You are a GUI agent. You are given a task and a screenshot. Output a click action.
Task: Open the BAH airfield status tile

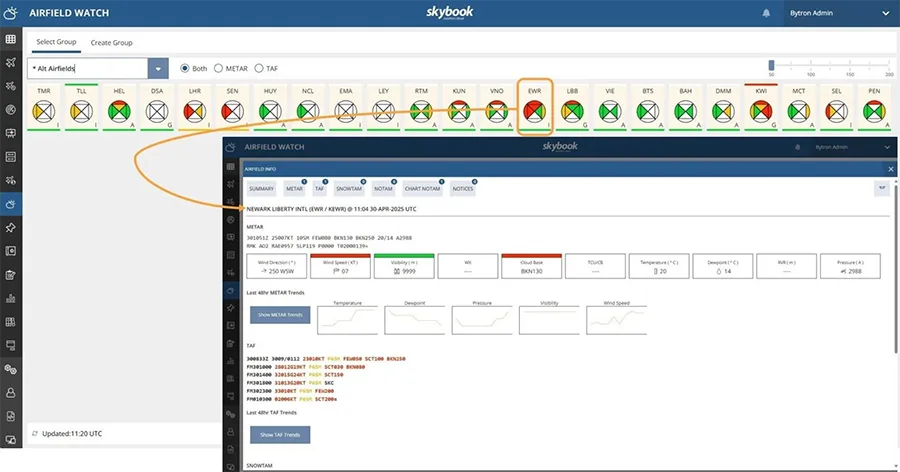685,107
